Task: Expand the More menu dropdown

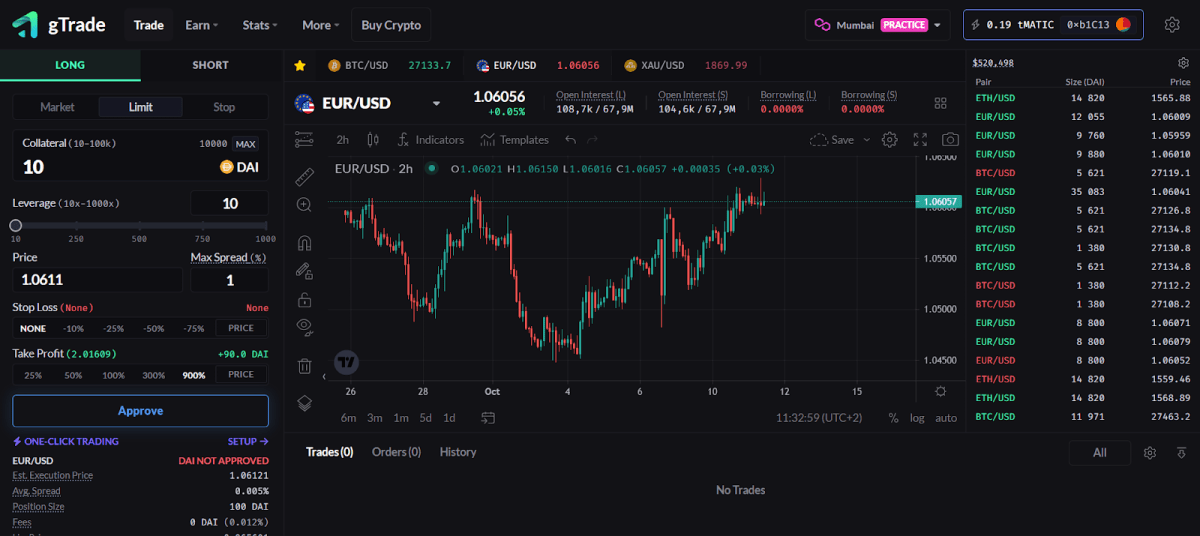Action: click(x=321, y=25)
